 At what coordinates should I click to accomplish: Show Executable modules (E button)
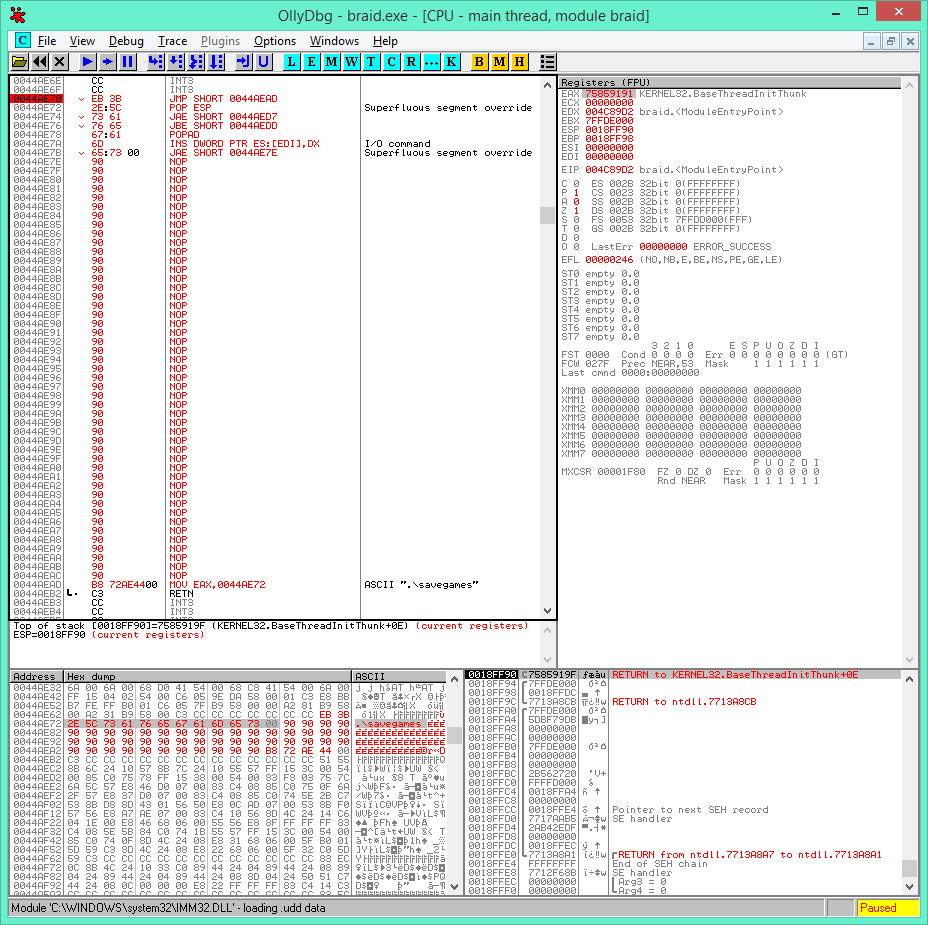pos(312,62)
